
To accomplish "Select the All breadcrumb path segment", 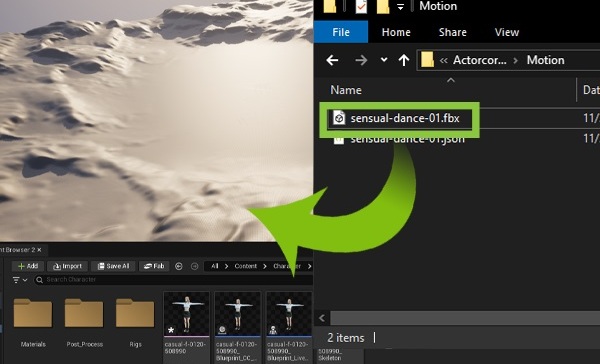I will point(215,266).
